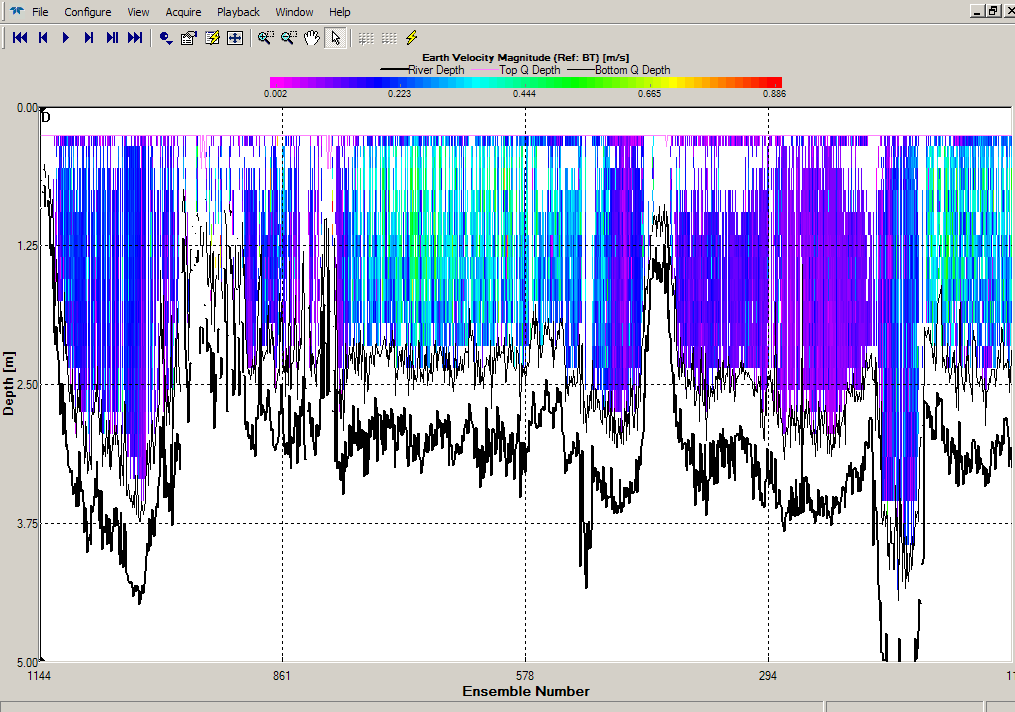Viewport: 1015px width, 712px height.
Task: Click the Earth Velocity Magnitude chart title
Action: (x=526, y=58)
